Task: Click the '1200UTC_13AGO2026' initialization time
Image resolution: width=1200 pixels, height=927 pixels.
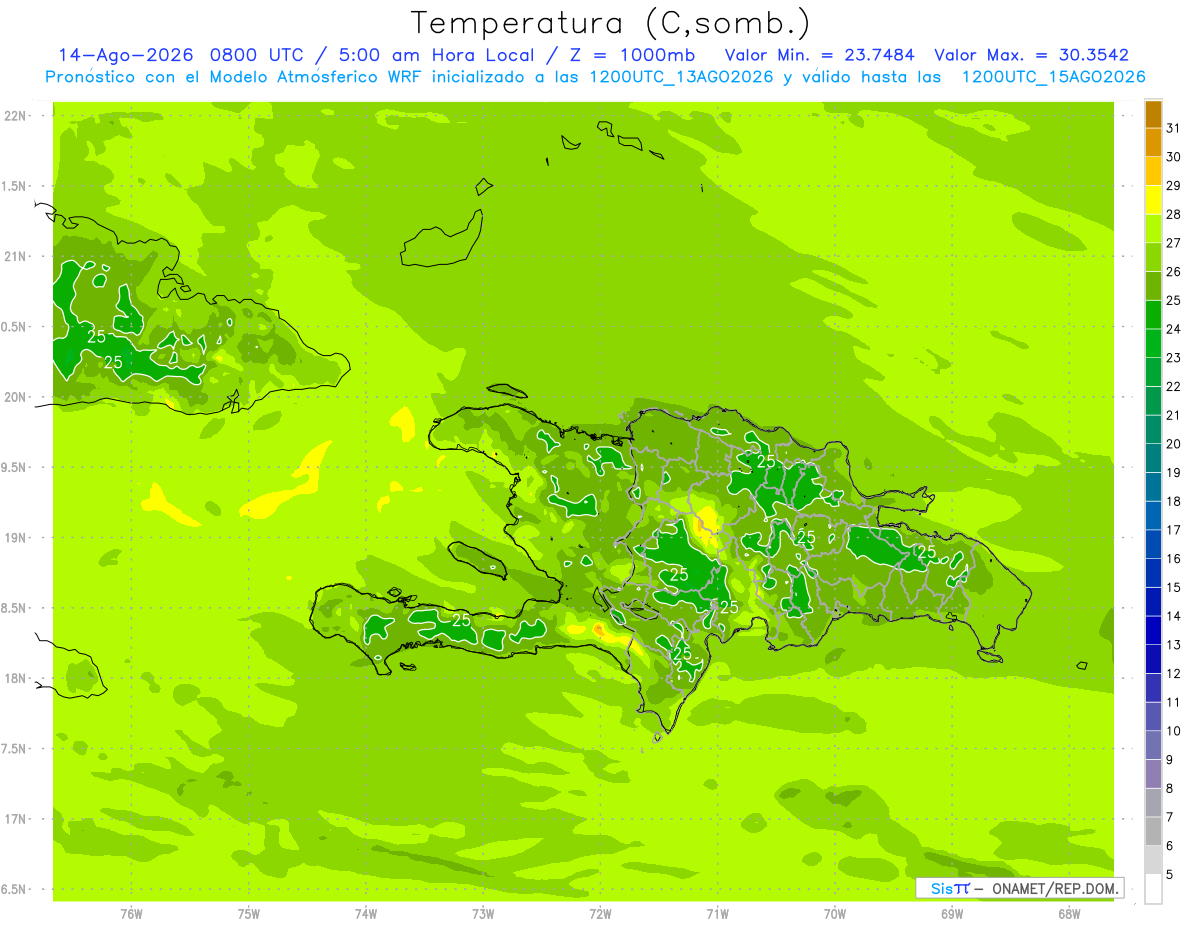Action: click(x=679, y=77)
